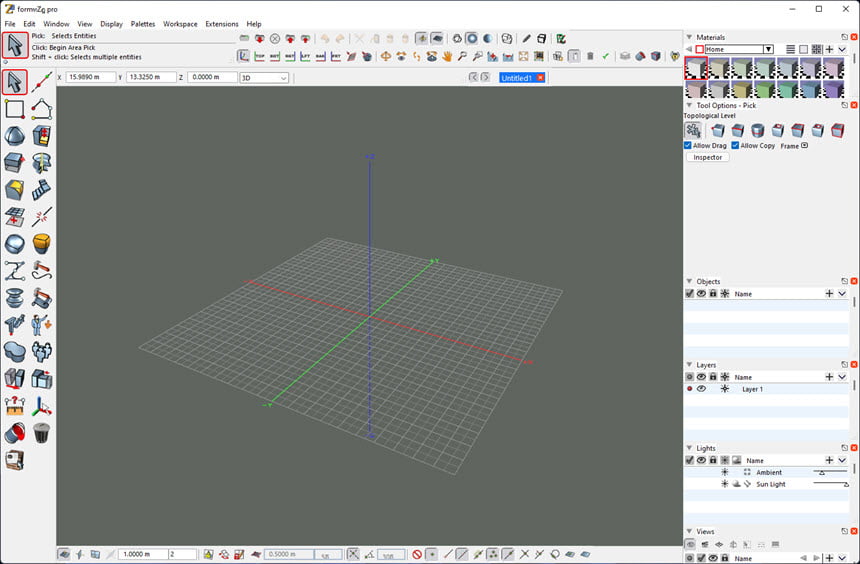Select the cylinder topological level icon
This screenshot has width=860, height=564.
coord(757,130)
